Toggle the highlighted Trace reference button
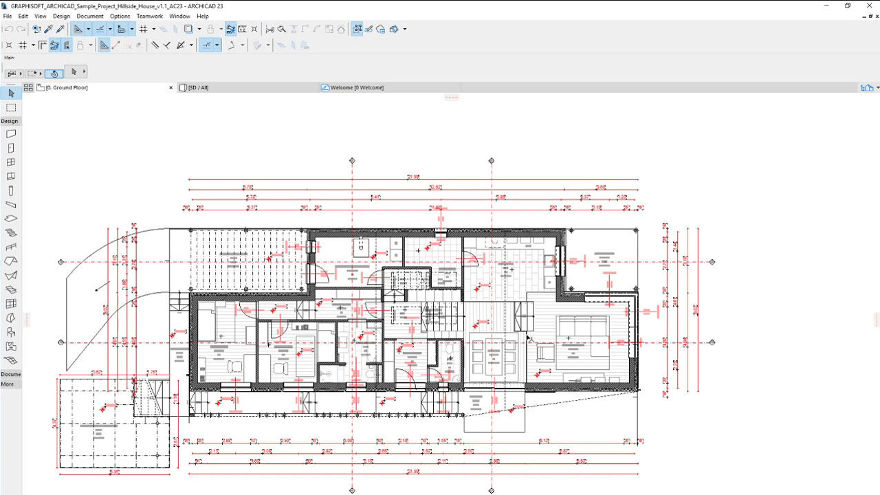The width and height of the screenshot is (880, 495). point(231,30)
